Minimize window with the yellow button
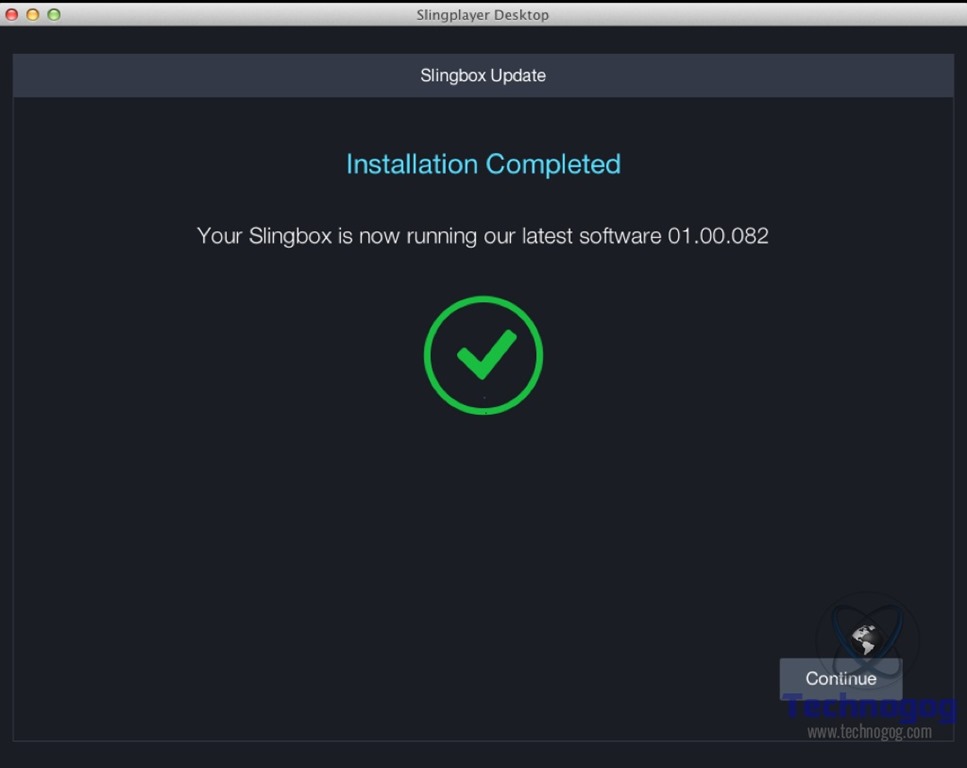Screen dimensions: 967x768 click(x=33, y=14)
